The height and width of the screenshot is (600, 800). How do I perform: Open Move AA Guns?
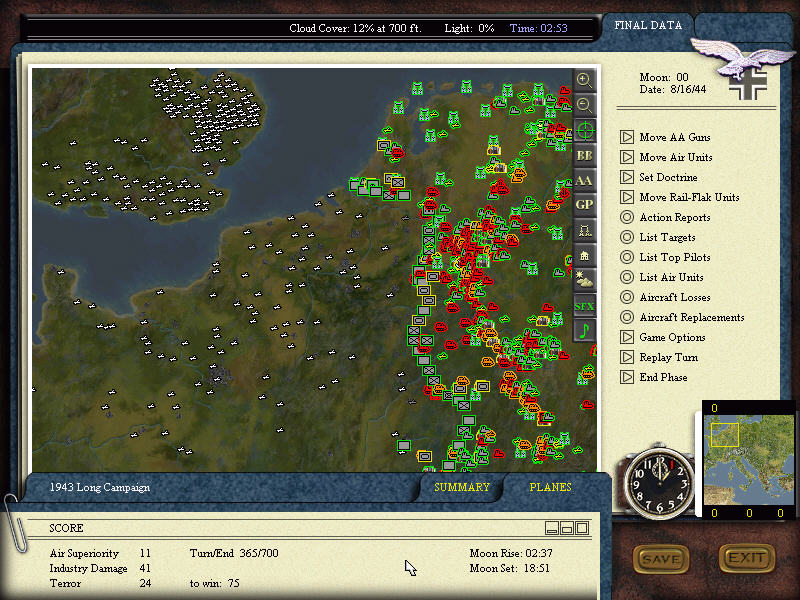point(674,137)
